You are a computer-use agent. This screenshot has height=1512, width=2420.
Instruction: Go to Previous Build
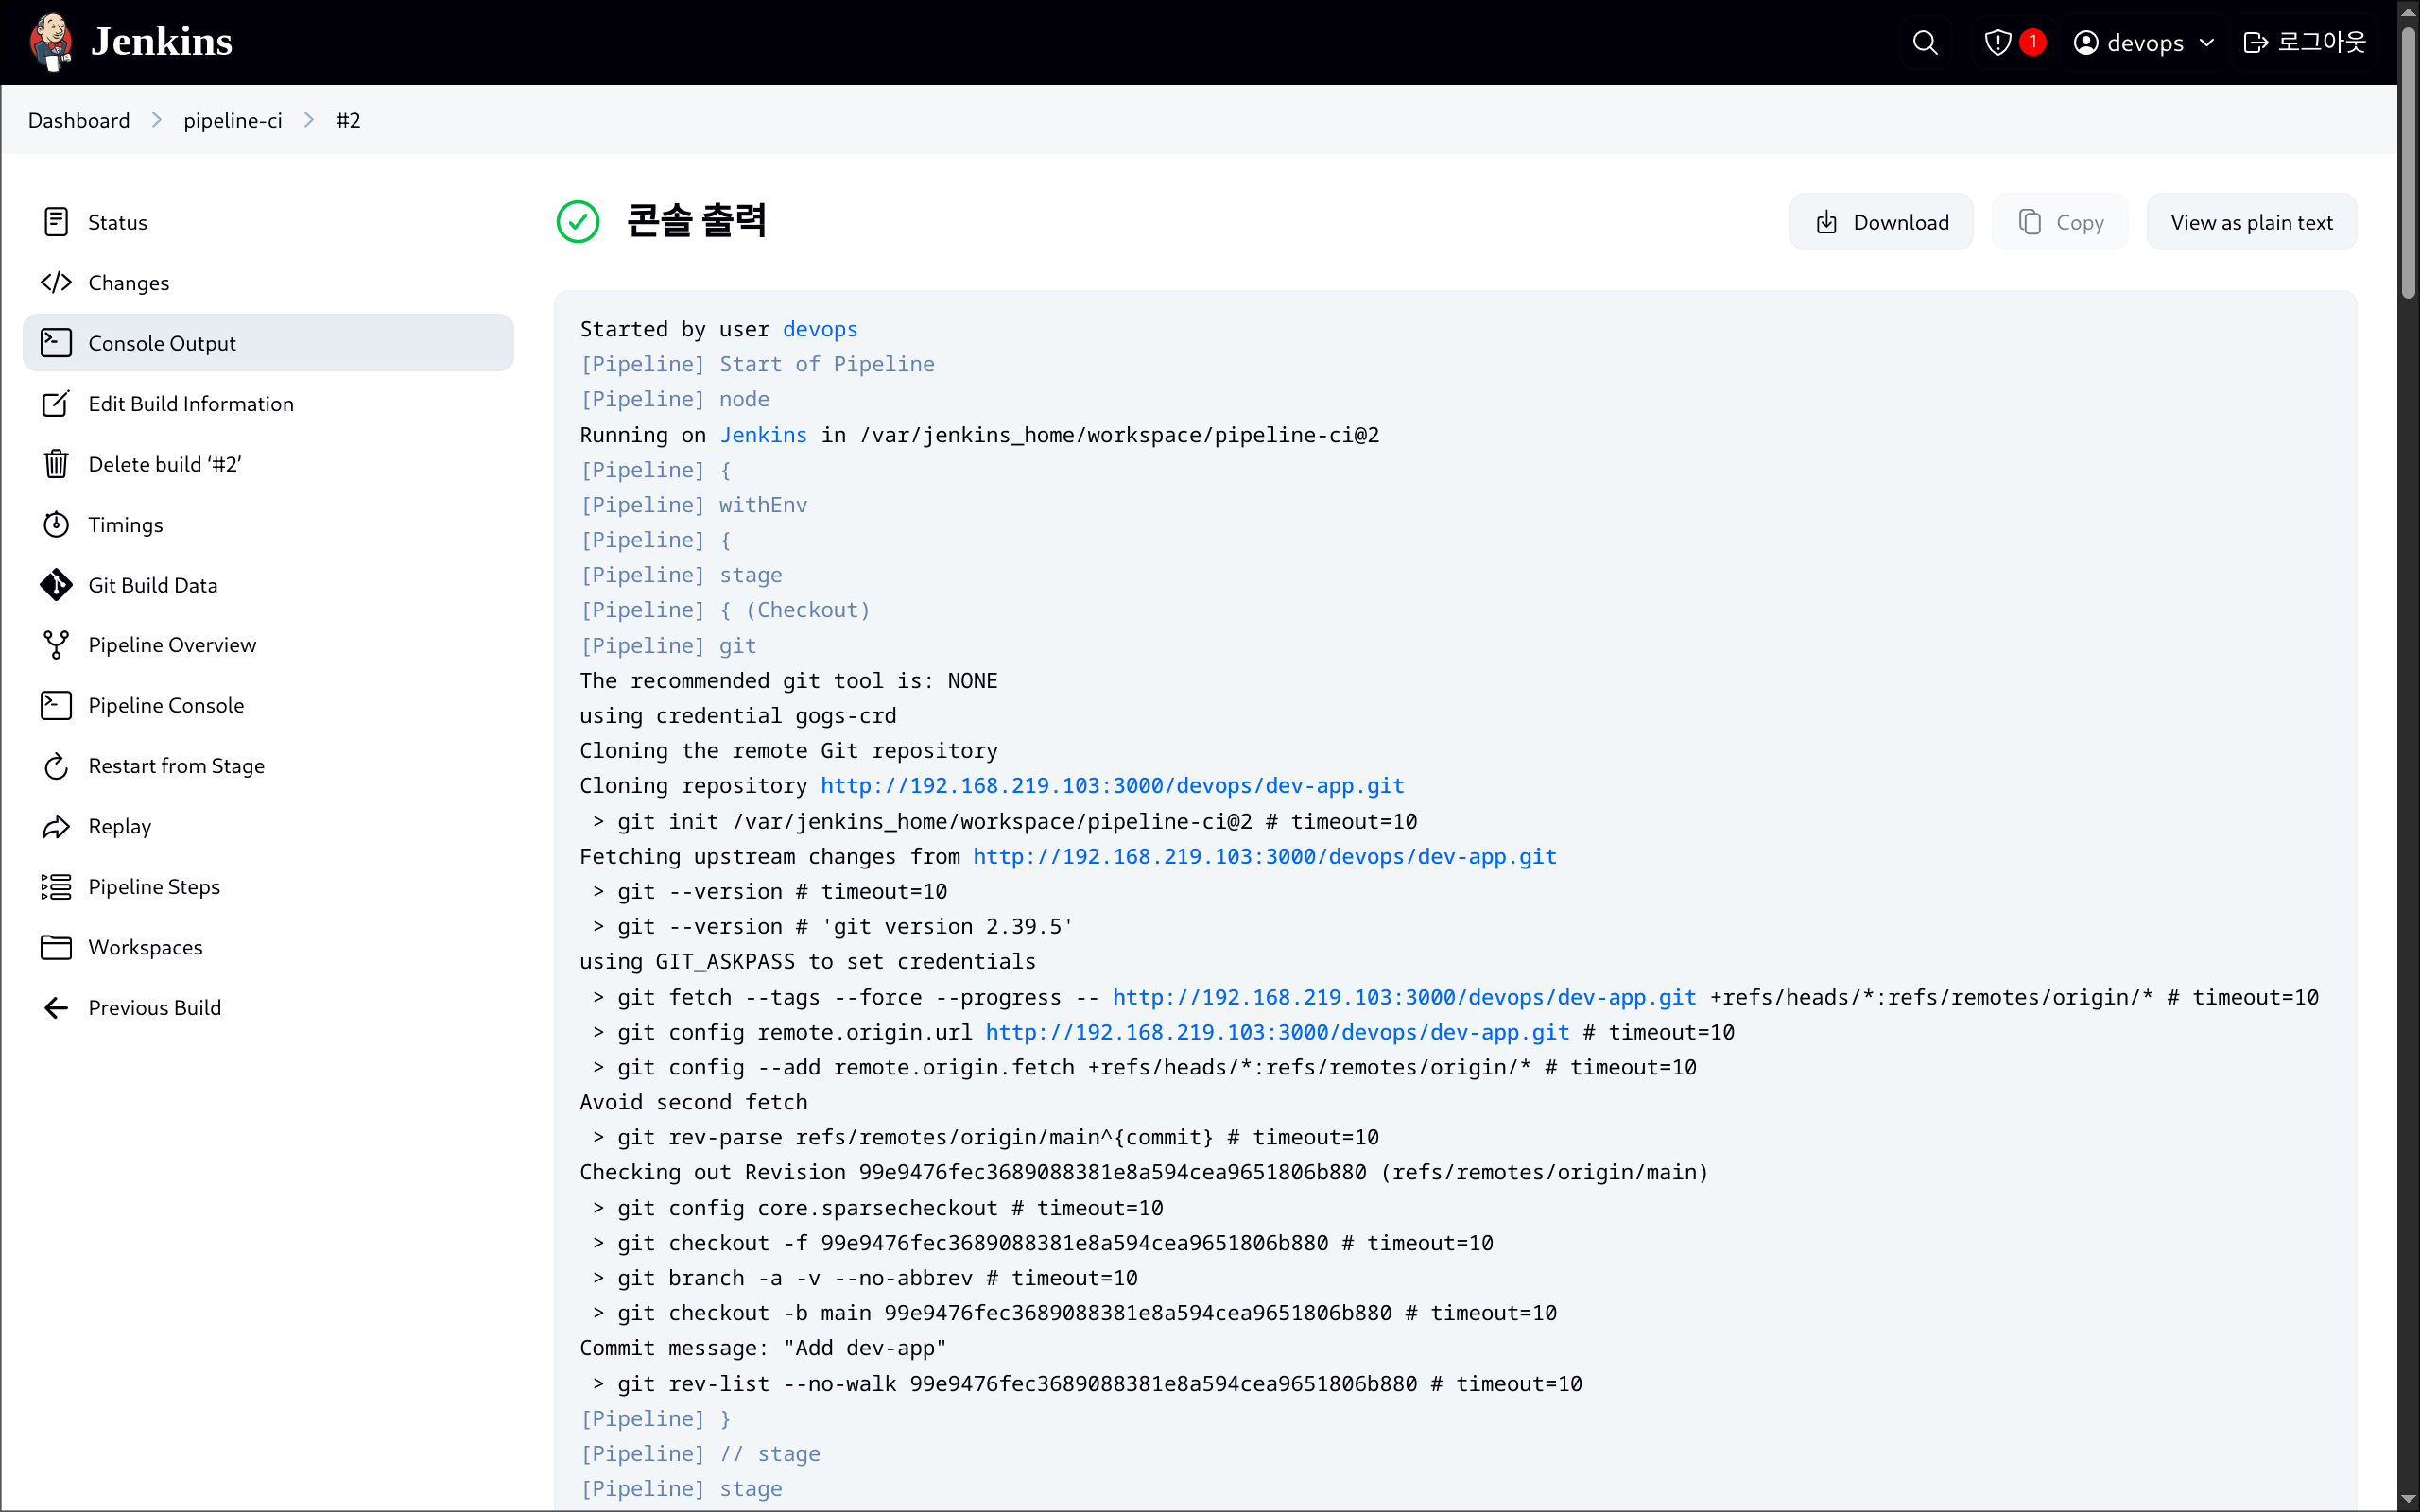point(268,1007)
